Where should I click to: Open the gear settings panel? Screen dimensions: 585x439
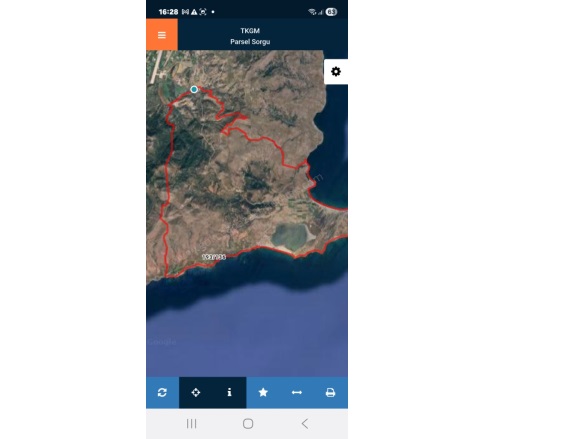click(336, 71)
